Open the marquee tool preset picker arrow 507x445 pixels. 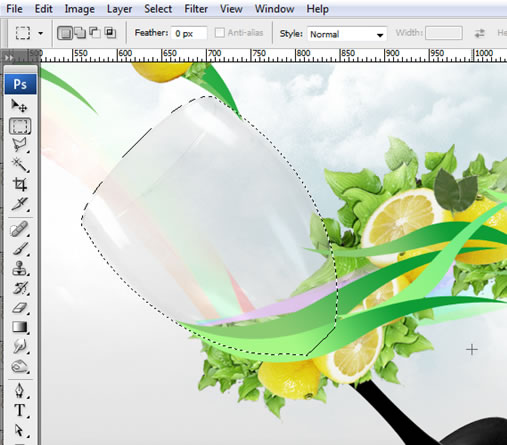pyautogui.click(x=41, y=33)
